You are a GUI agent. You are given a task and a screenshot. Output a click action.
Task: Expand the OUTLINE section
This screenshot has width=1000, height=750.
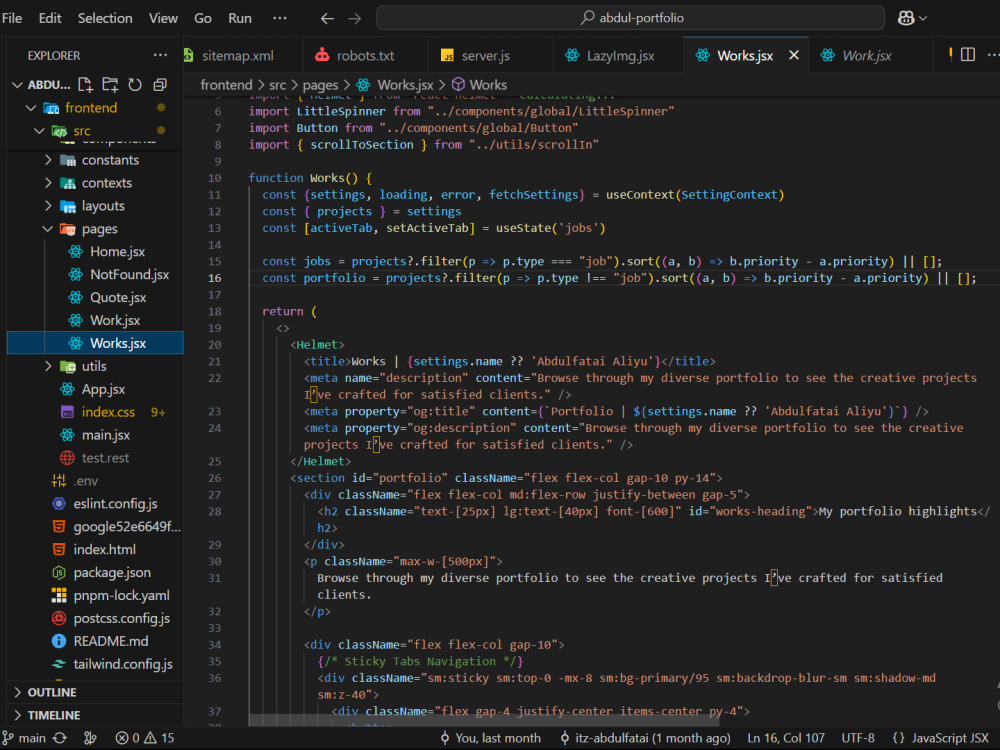tap(96, 693)
